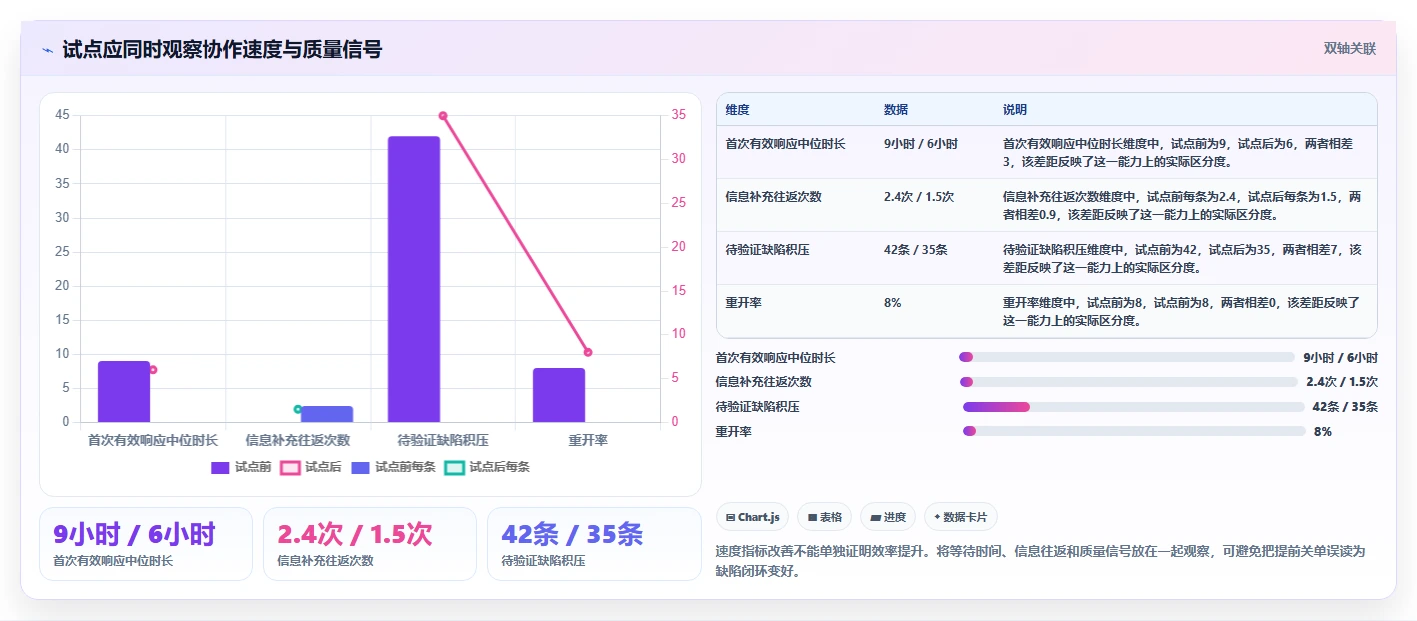Toggle the 试点前 legend item
The width and height of the screenshot is (1417, 621).
[x=241, y=467]
